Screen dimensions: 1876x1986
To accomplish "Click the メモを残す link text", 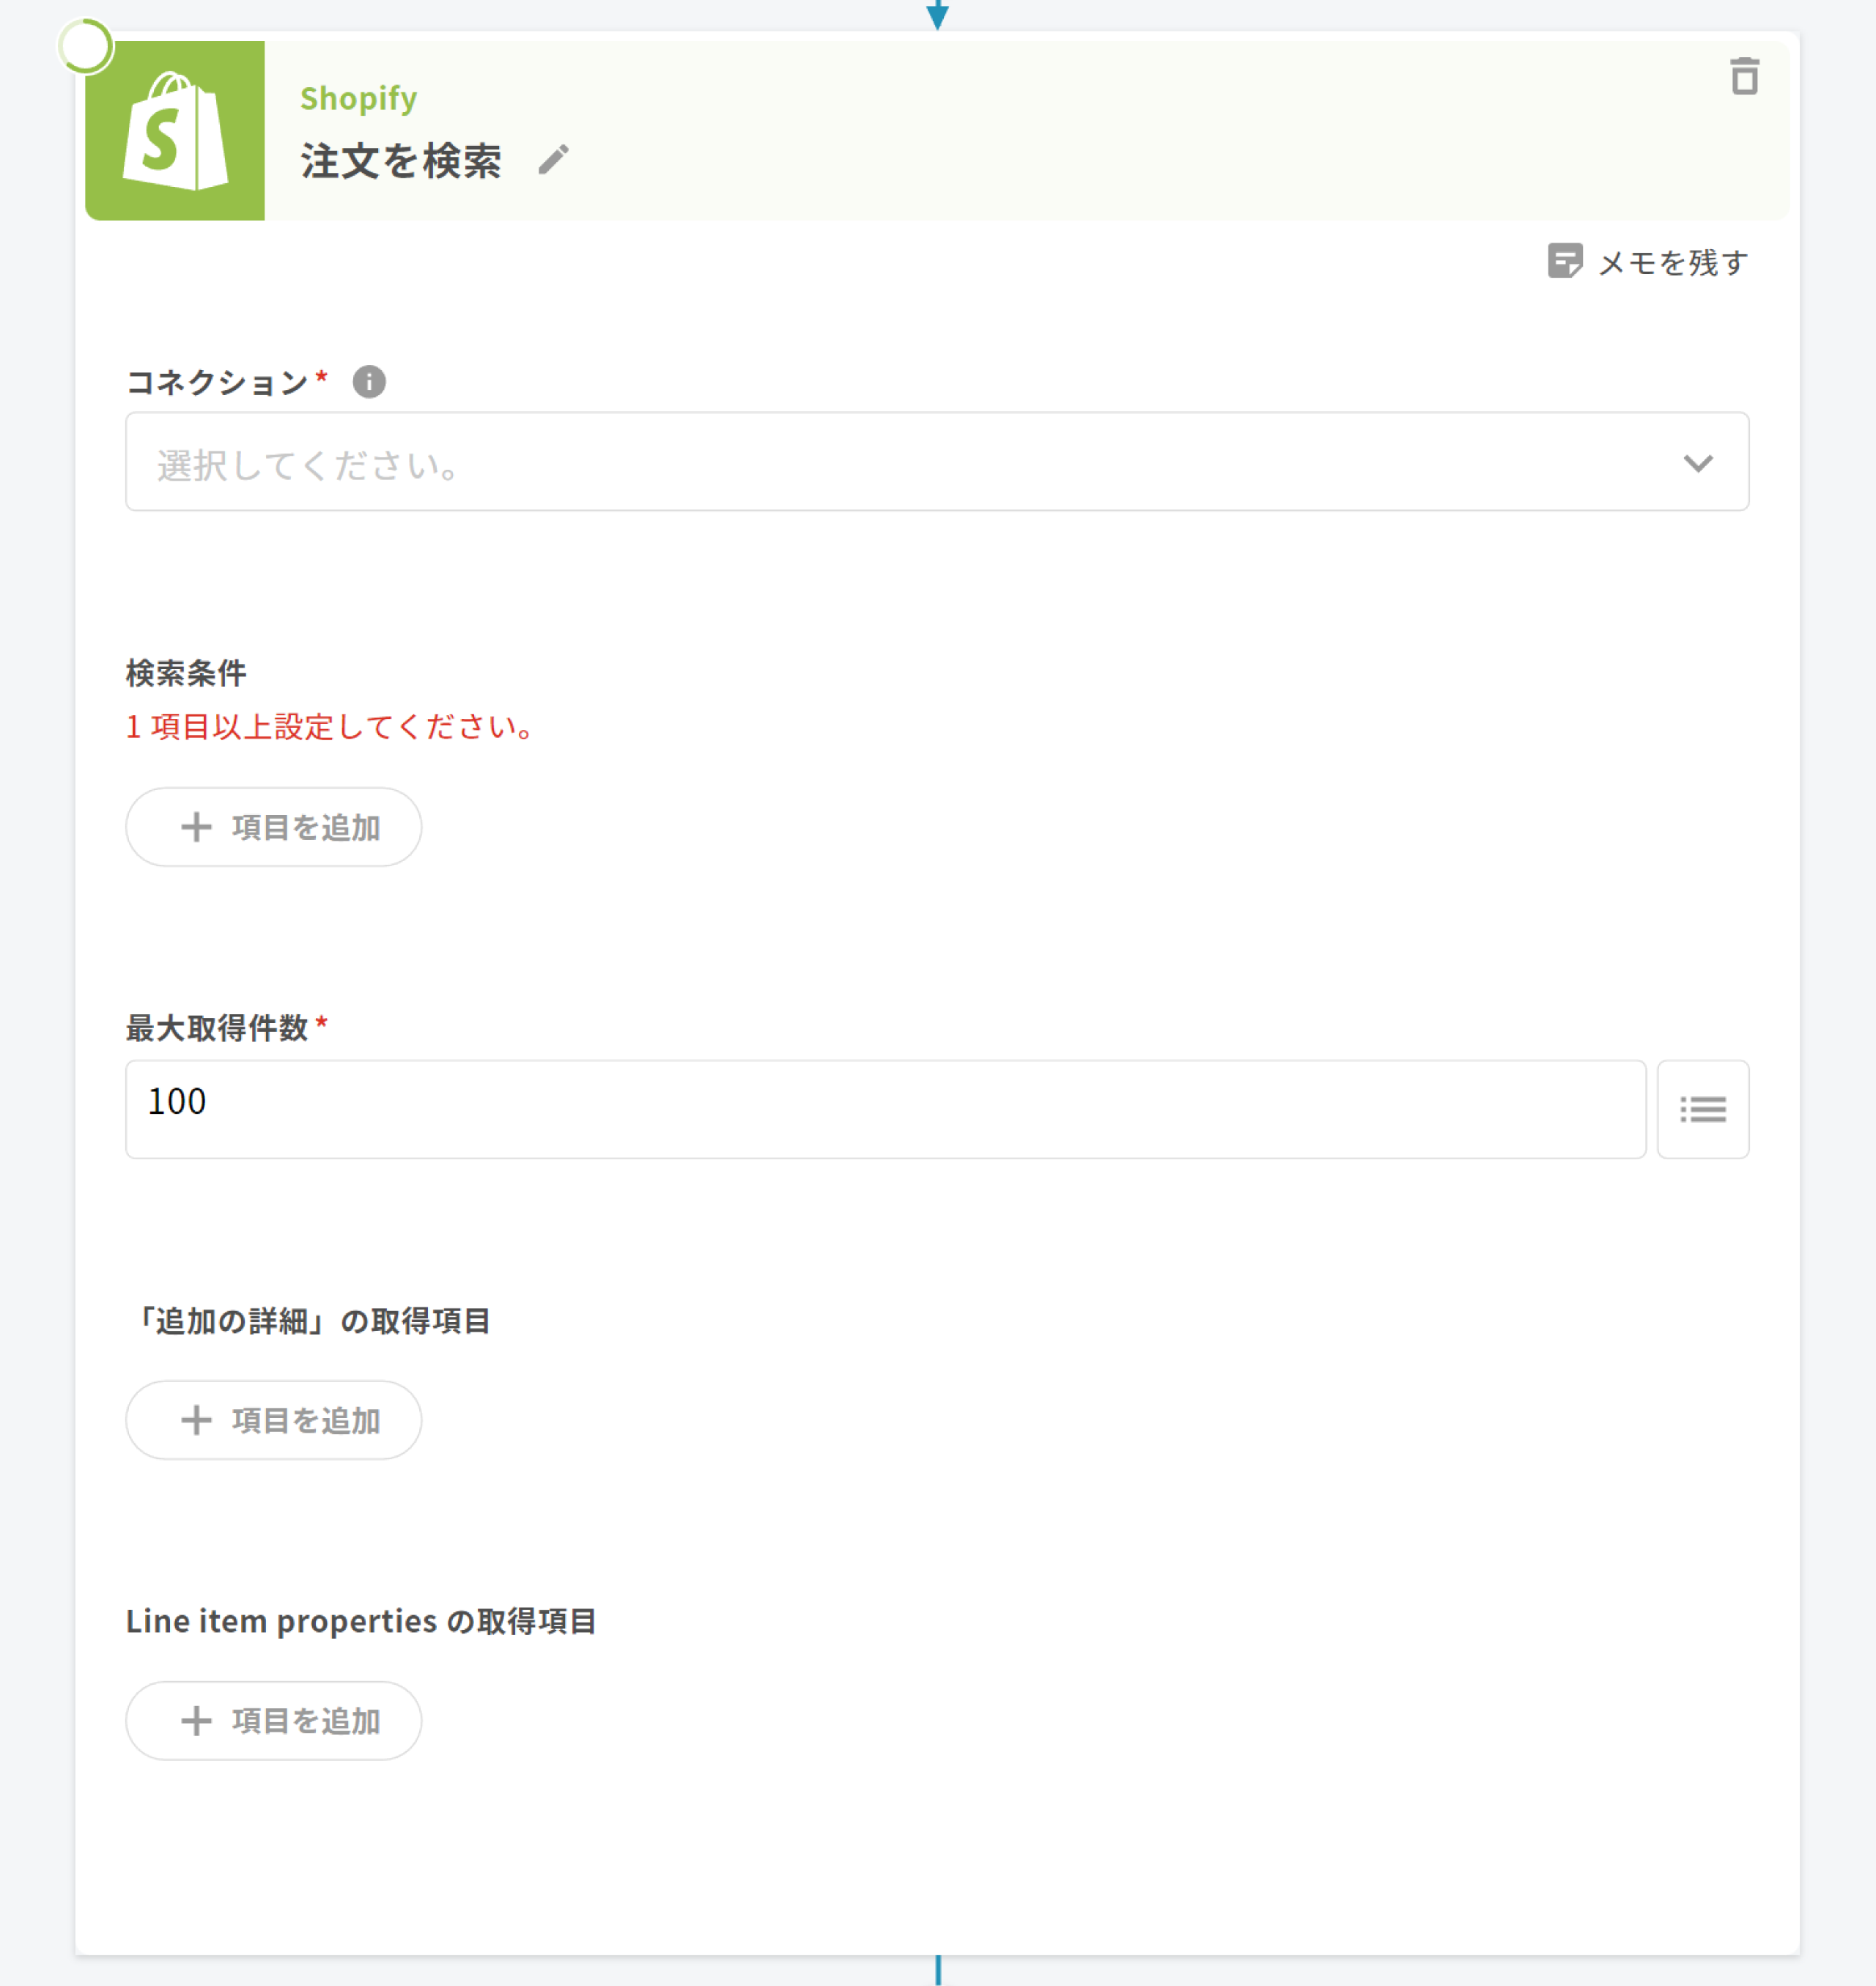I will tap(1673, 262).
